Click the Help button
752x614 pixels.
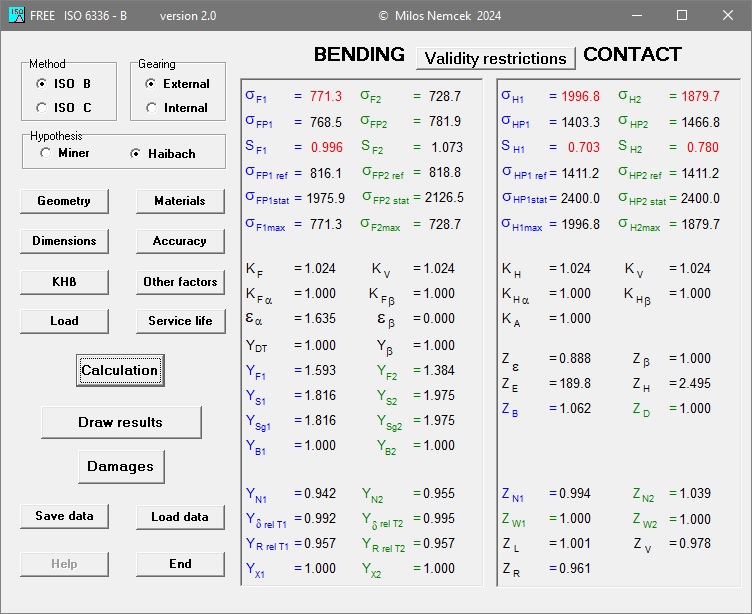tap(64, 564)
